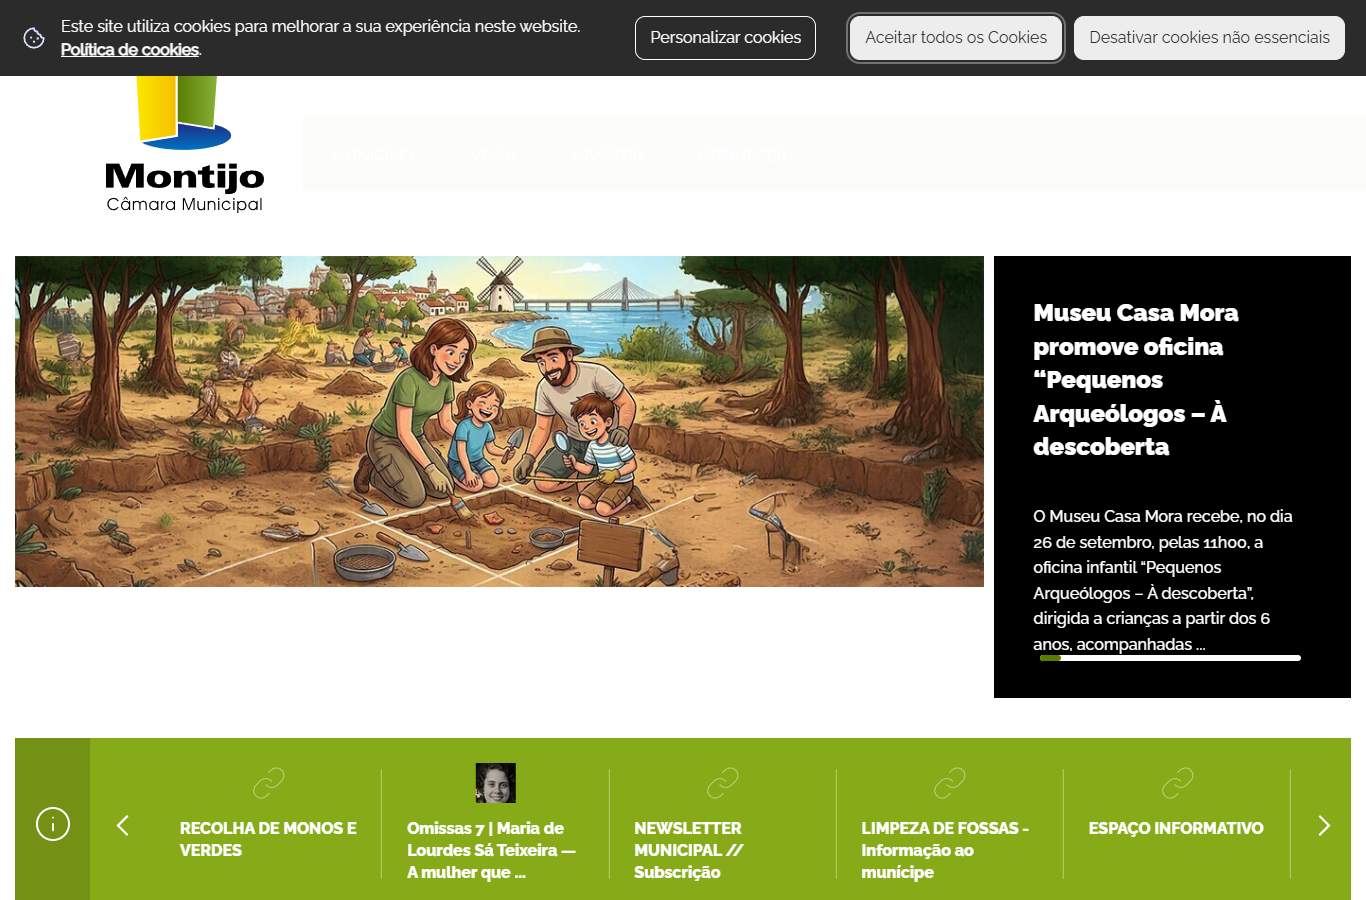
Task: Show the next quick links with right arrow
Action: 1324,825
